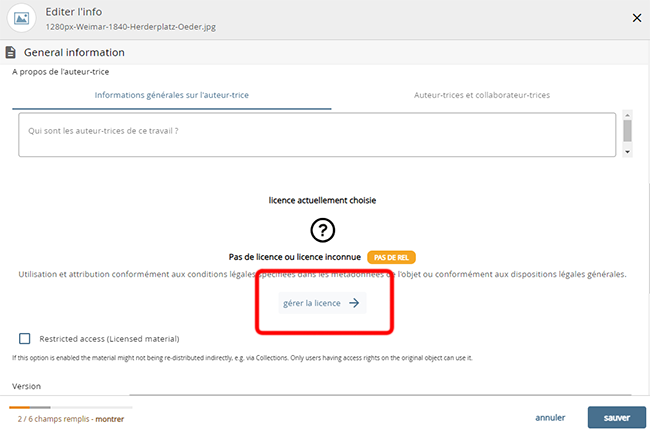Open the Informations générales sur l'auteur-trice tab
The height and width of the screenshot is (434, 650).
tap(171, 95)
